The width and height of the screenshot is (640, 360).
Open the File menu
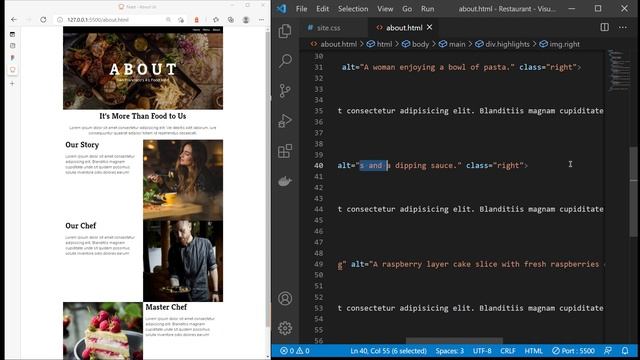pyautogui.click(x=302, y=9)
